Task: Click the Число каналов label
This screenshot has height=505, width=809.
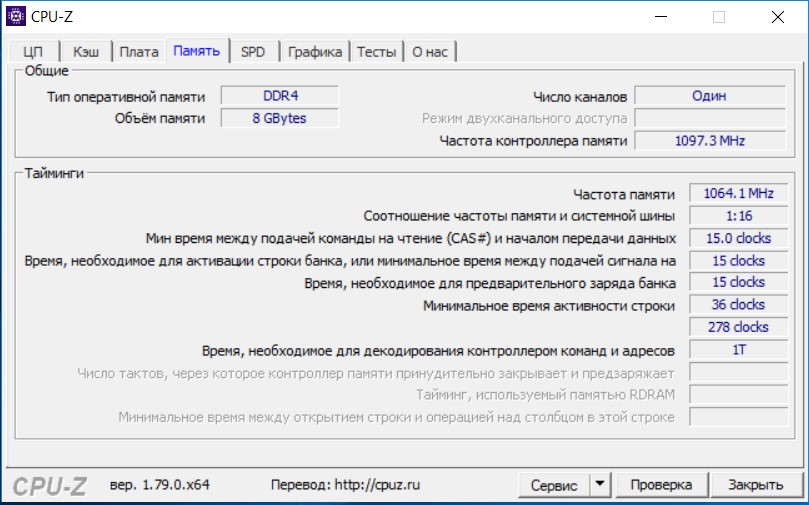Action: [580, 97]
